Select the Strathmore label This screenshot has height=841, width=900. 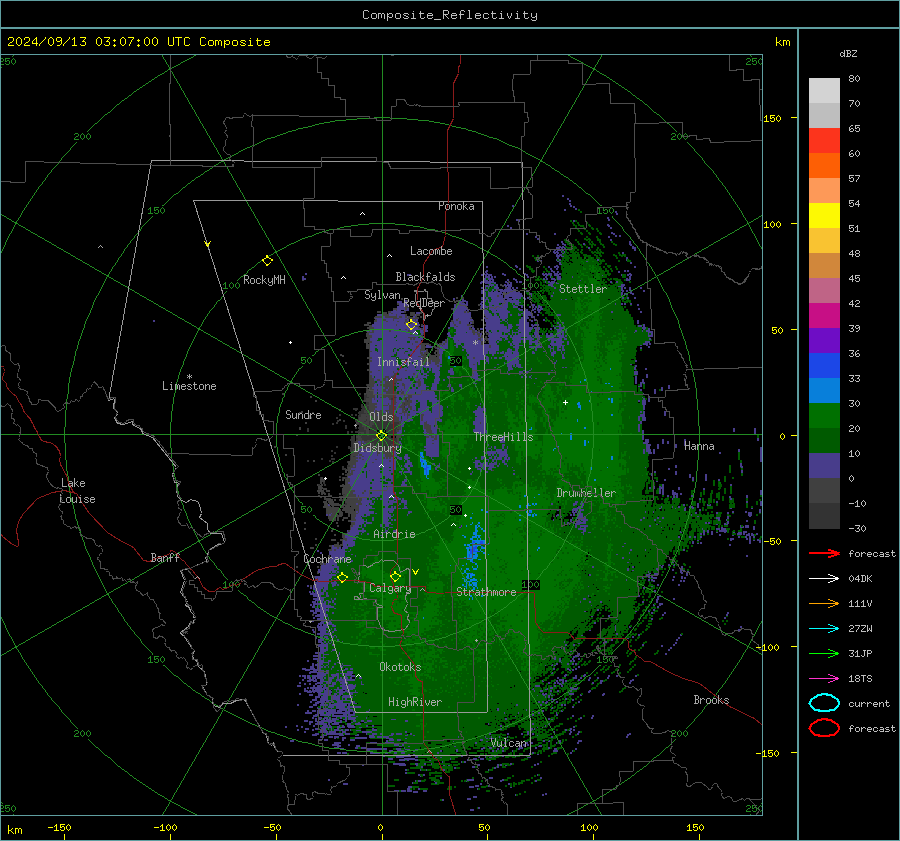coord(486,592)
